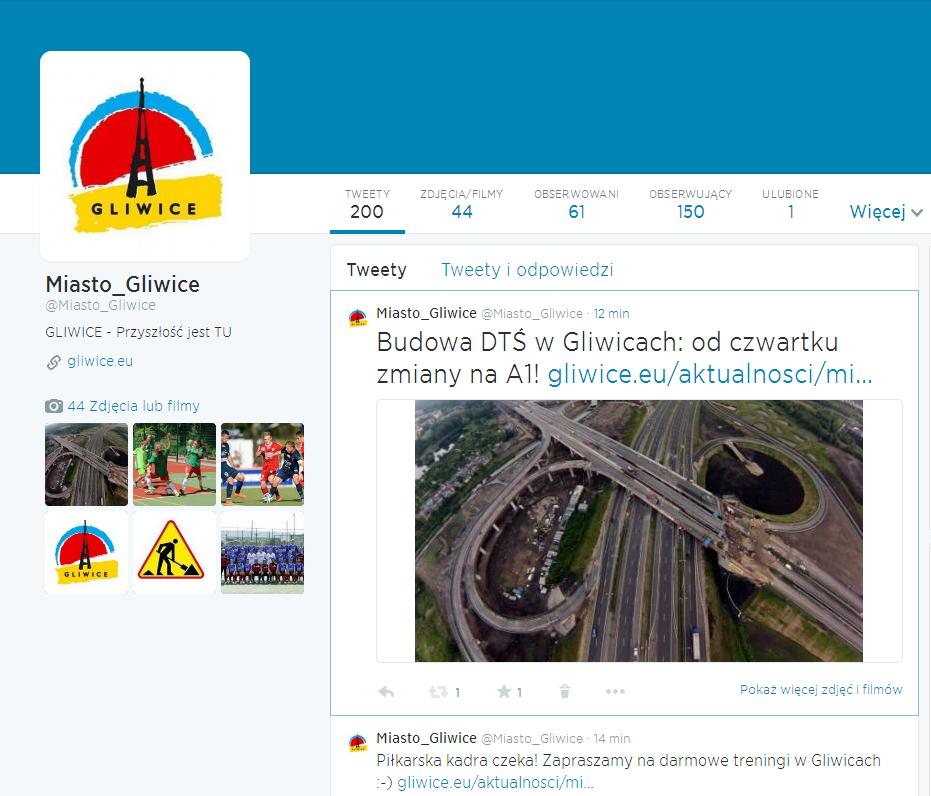The height and width of the screenshot is (796, 931).
Task: Click avatar beside the 14 min tweet
Action: pos(357,743)
